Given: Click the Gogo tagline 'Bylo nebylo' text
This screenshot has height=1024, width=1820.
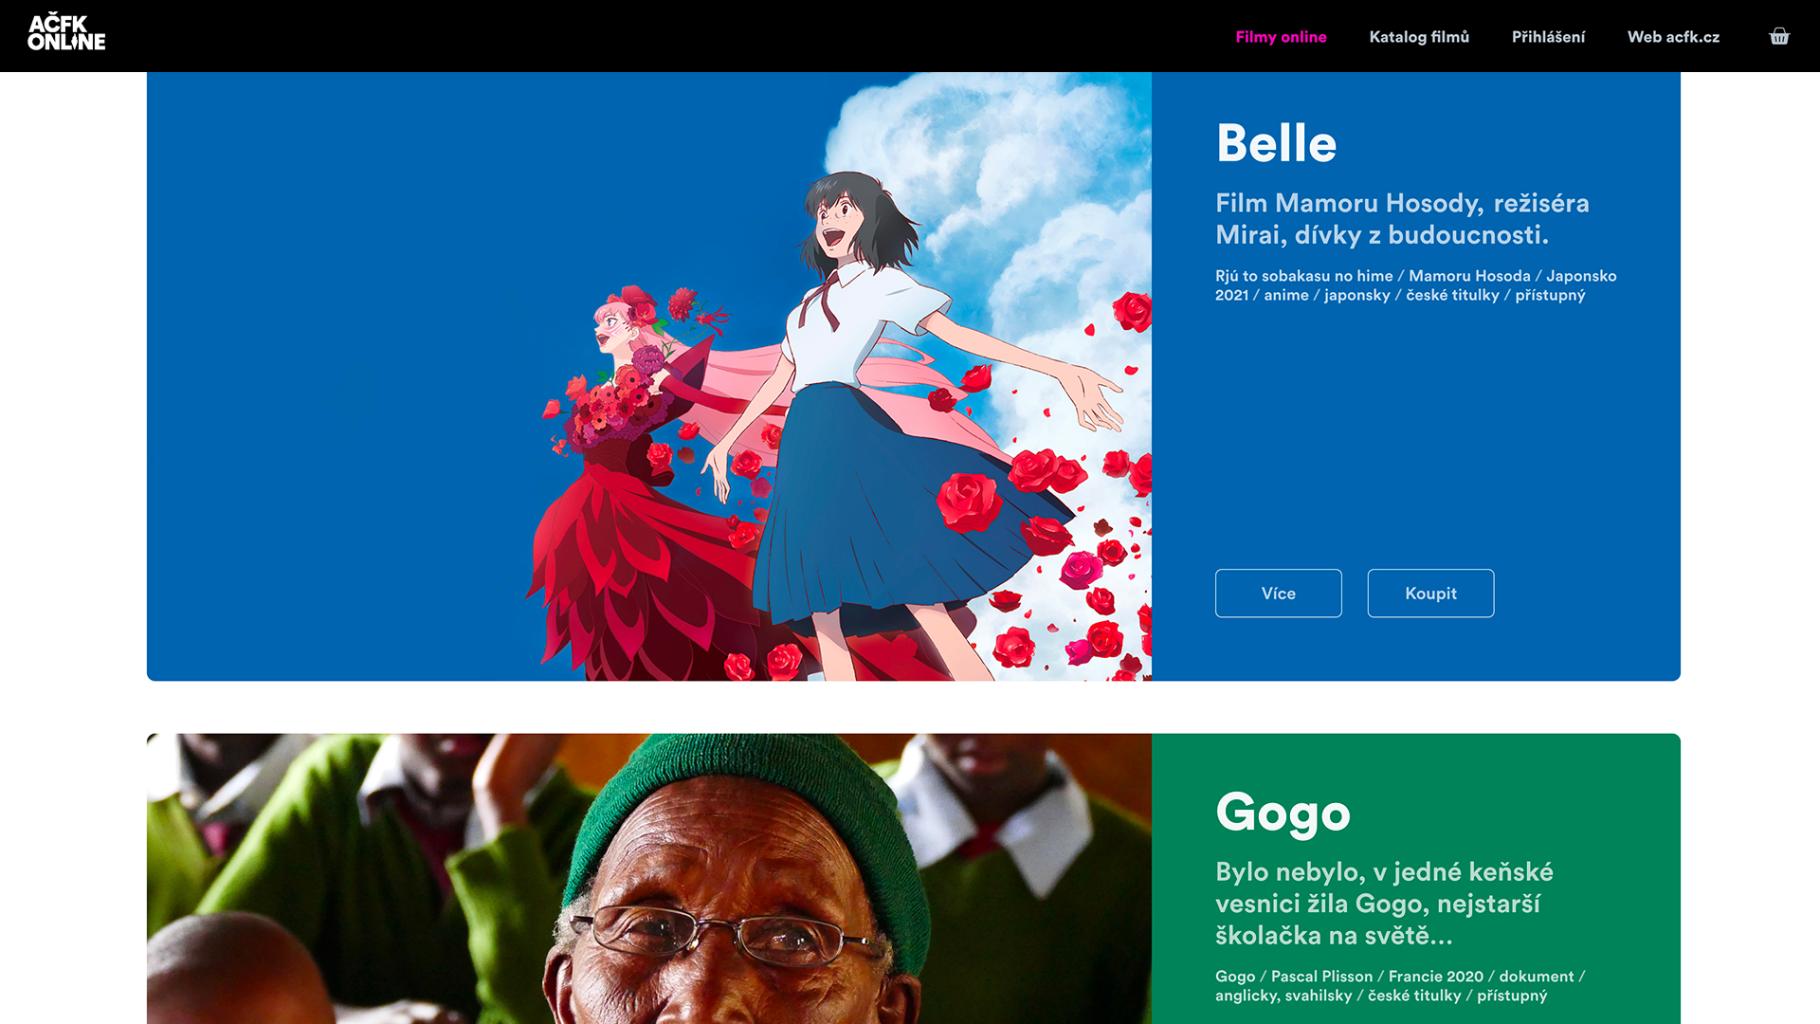Looking at the screenshot, I should (x=1384, y=903).
